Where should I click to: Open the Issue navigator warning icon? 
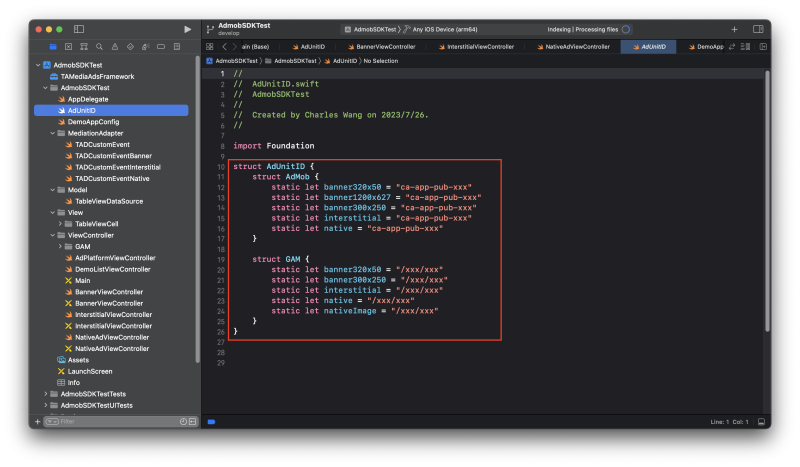[115, 46]
